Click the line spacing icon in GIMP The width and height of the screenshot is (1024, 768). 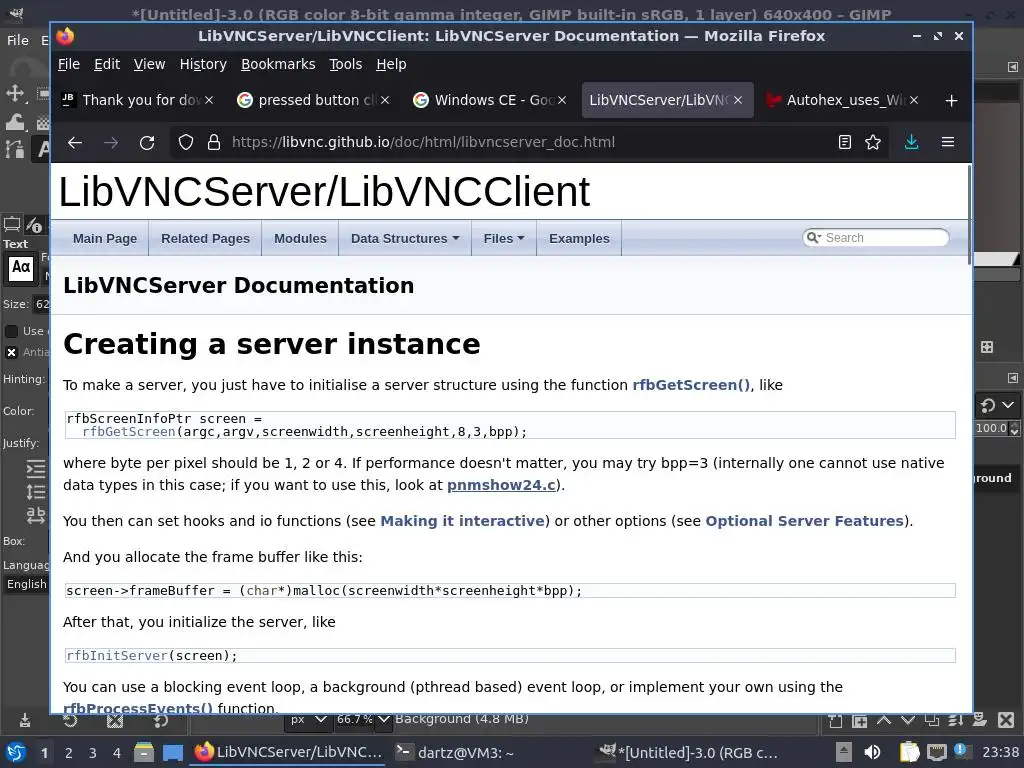pyautogui.click(x=35, y=492)
